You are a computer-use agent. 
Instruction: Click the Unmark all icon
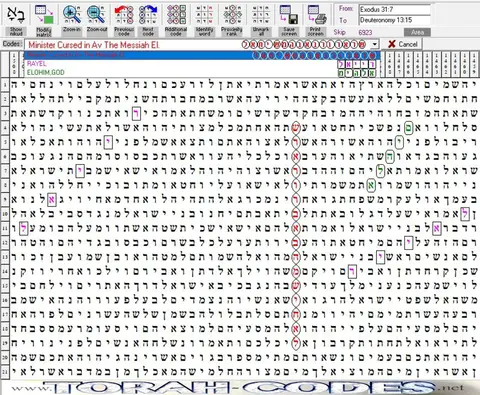coord(261,14)
